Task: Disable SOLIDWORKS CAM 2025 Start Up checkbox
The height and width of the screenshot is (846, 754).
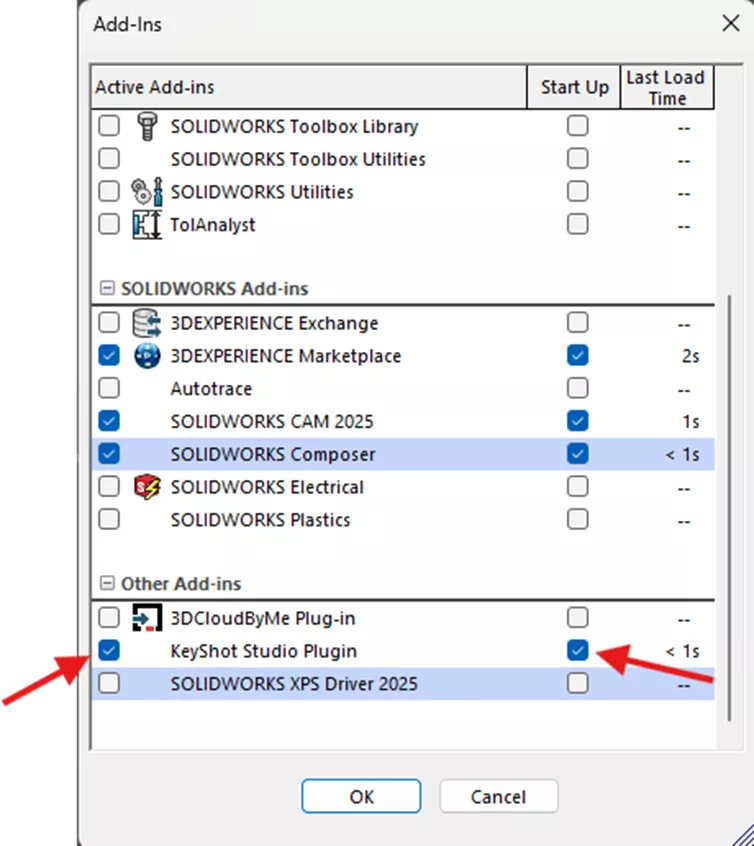Action: 578,421
